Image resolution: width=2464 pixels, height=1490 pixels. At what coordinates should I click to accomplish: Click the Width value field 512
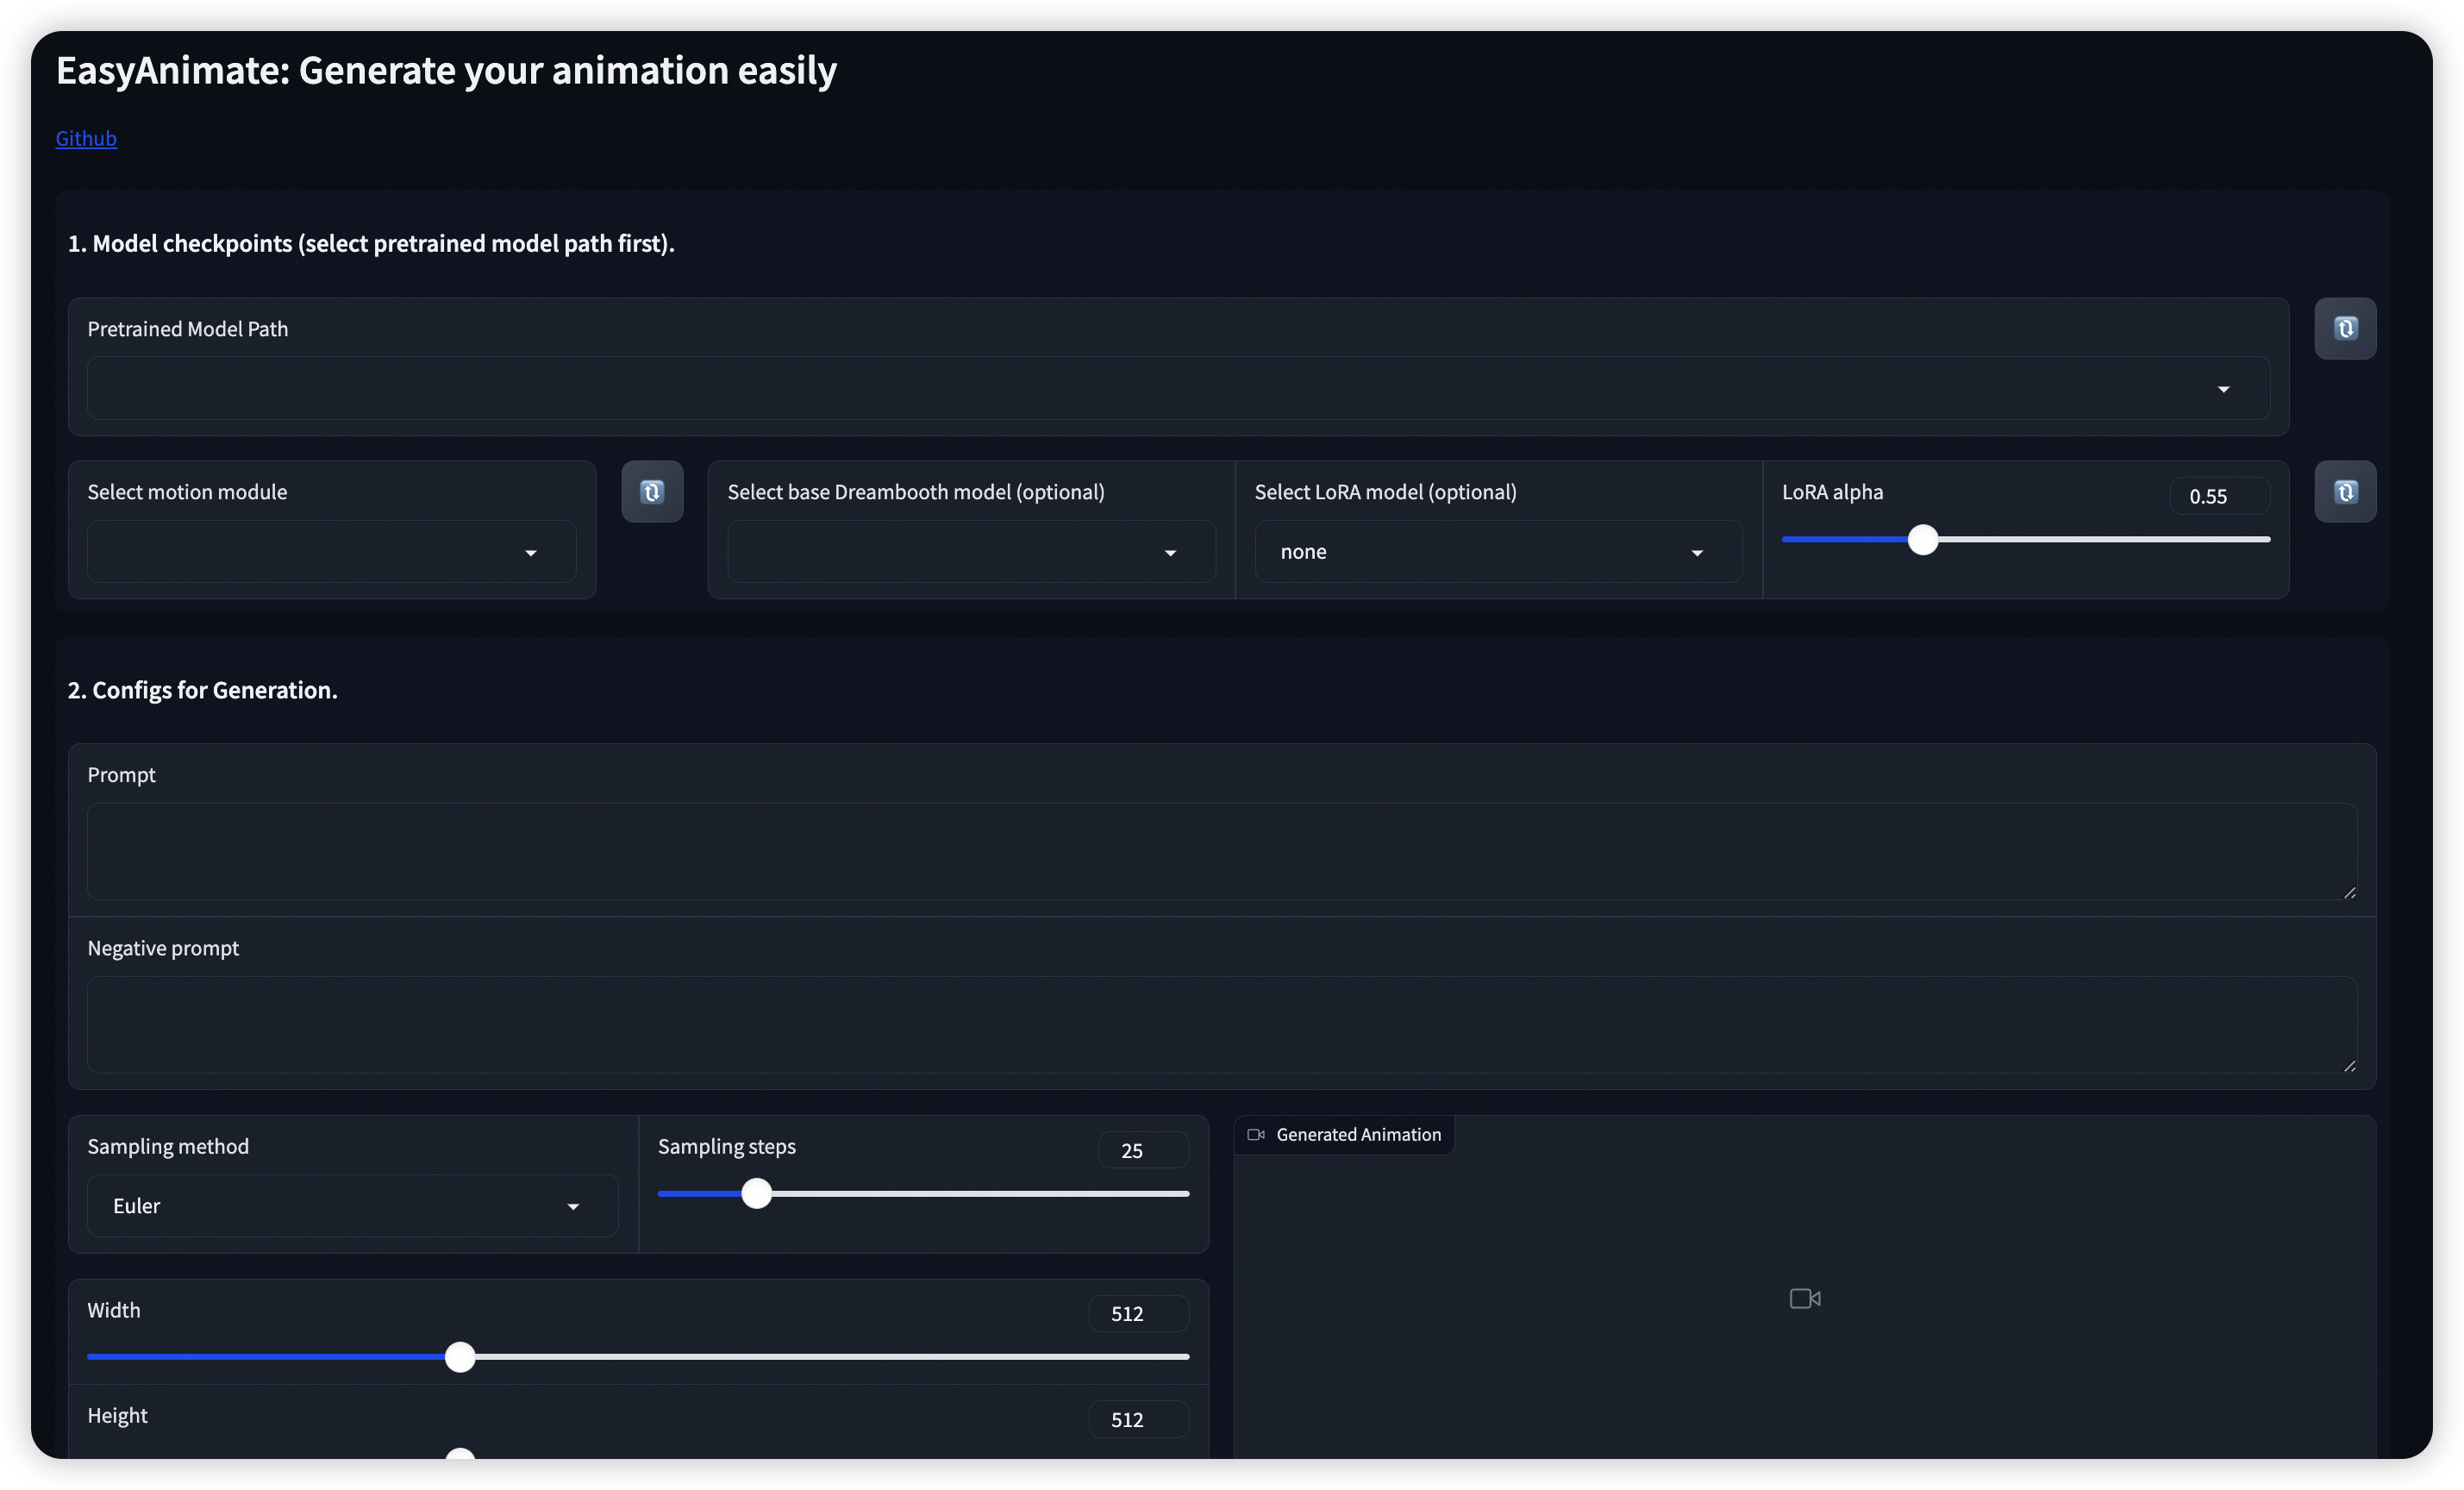pos(1138,1313)
